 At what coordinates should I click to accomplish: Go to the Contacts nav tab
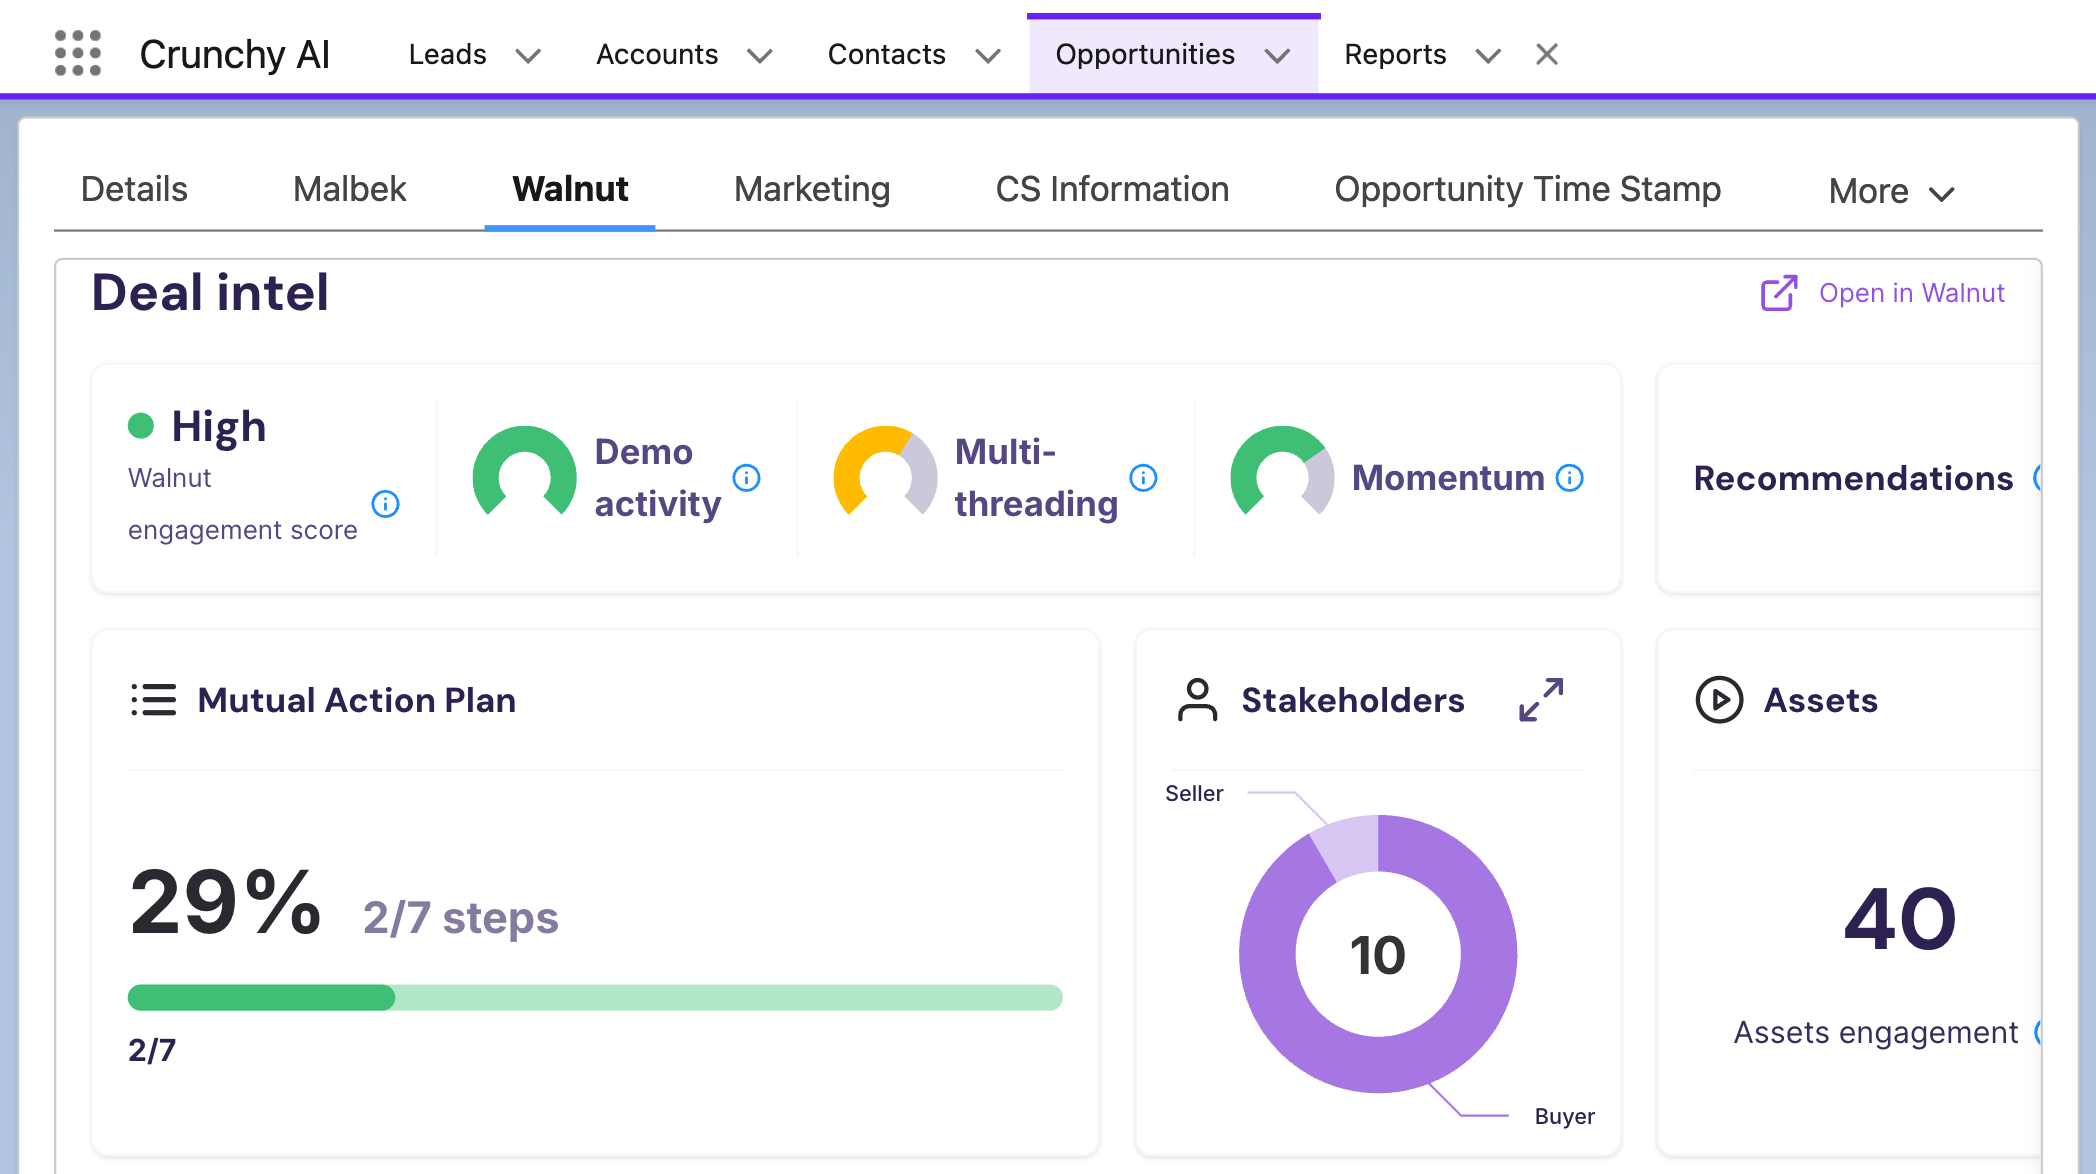point(886,54)
